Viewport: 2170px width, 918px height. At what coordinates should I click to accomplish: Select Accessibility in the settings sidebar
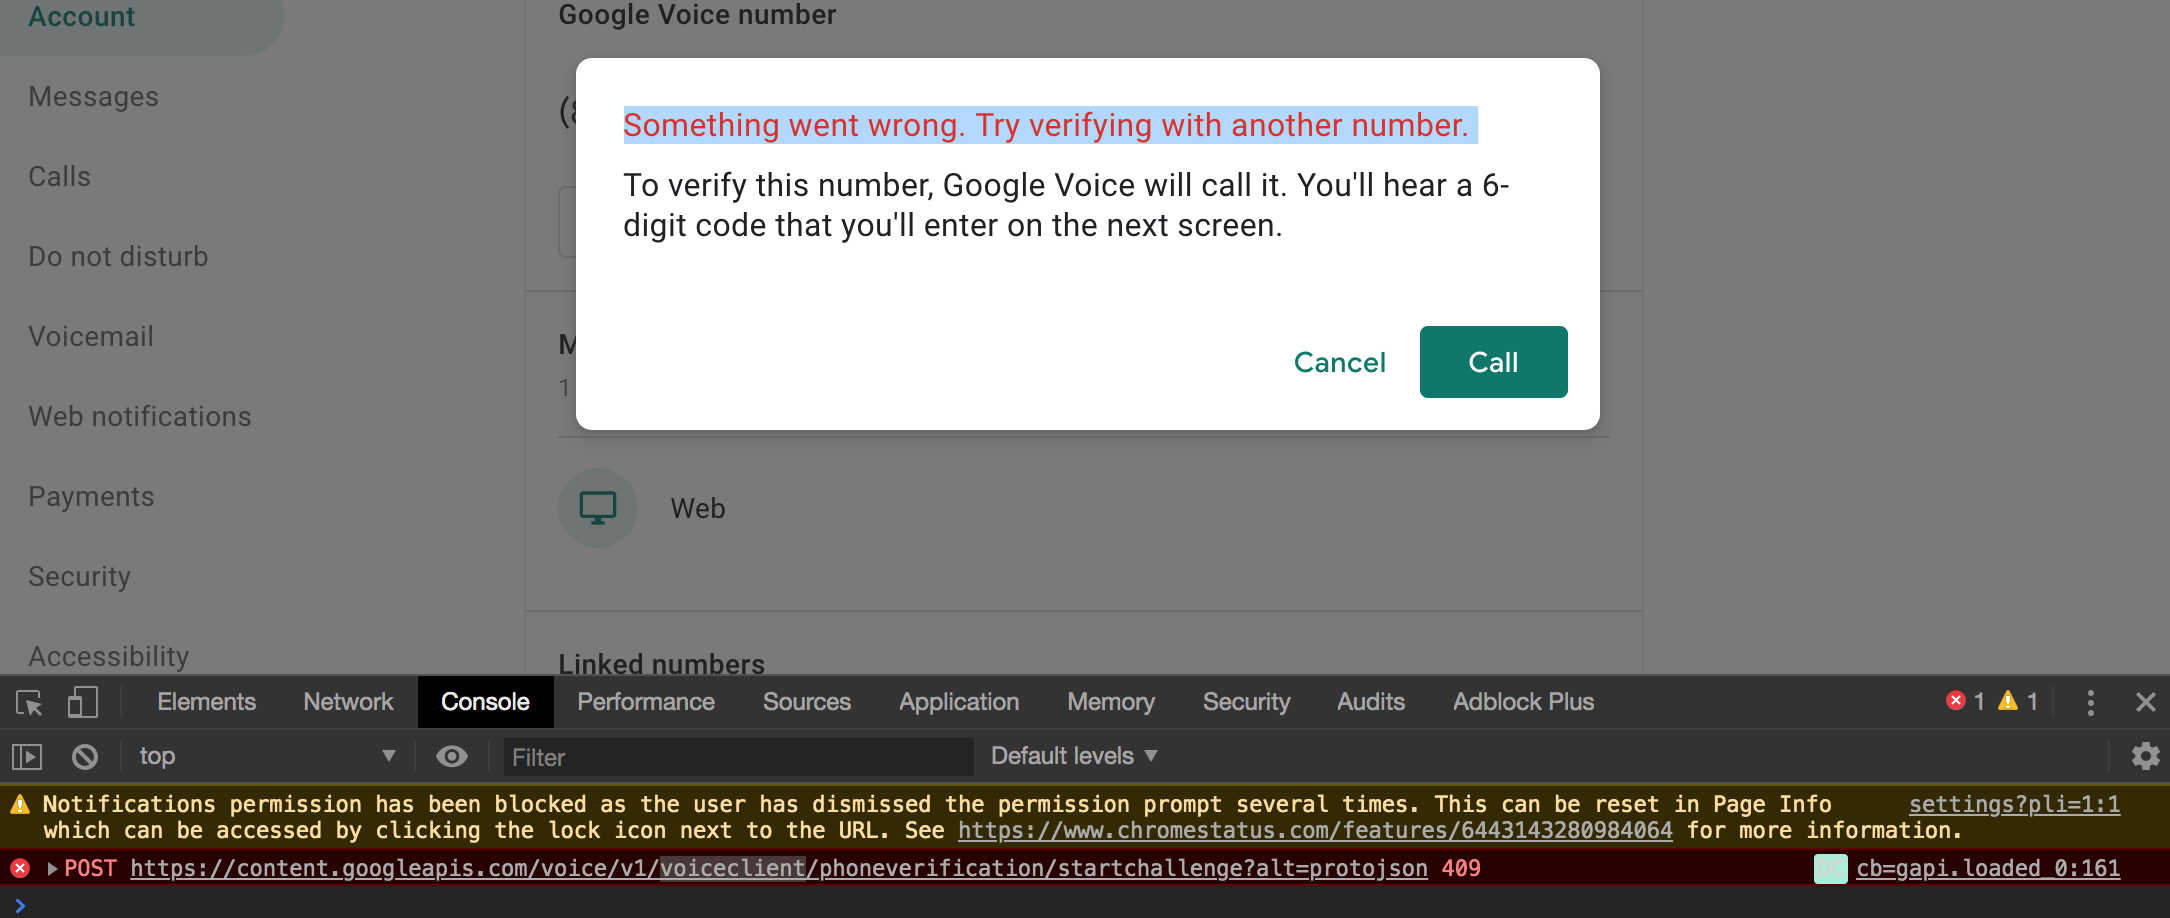[108, 657]
